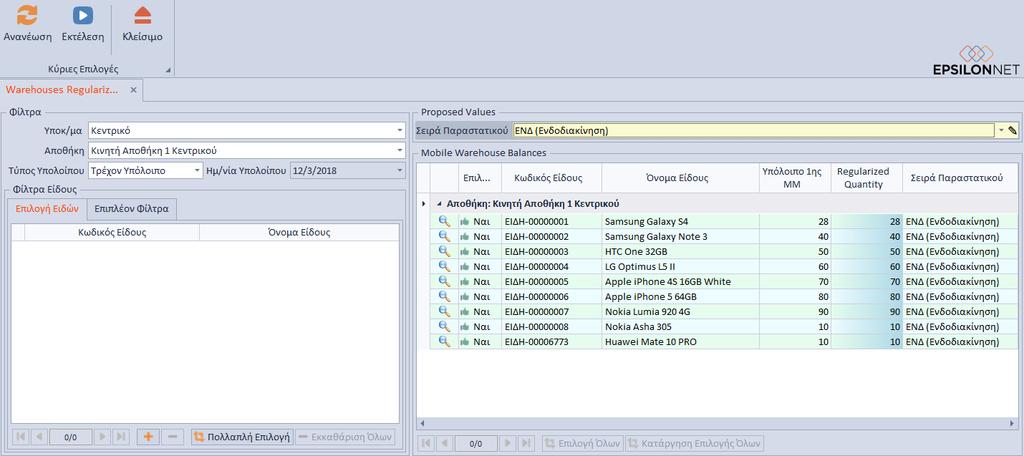
Task: Open magnifier icon for Samsung Galaxy S4
Action: (x=444, y=221)
